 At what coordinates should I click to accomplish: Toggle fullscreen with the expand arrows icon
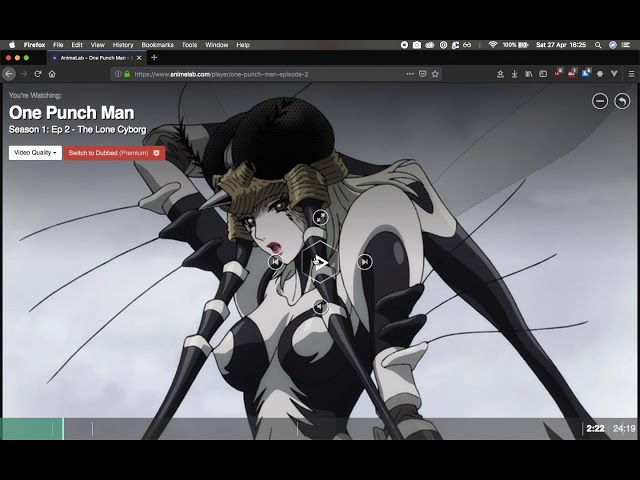(321, 217)
